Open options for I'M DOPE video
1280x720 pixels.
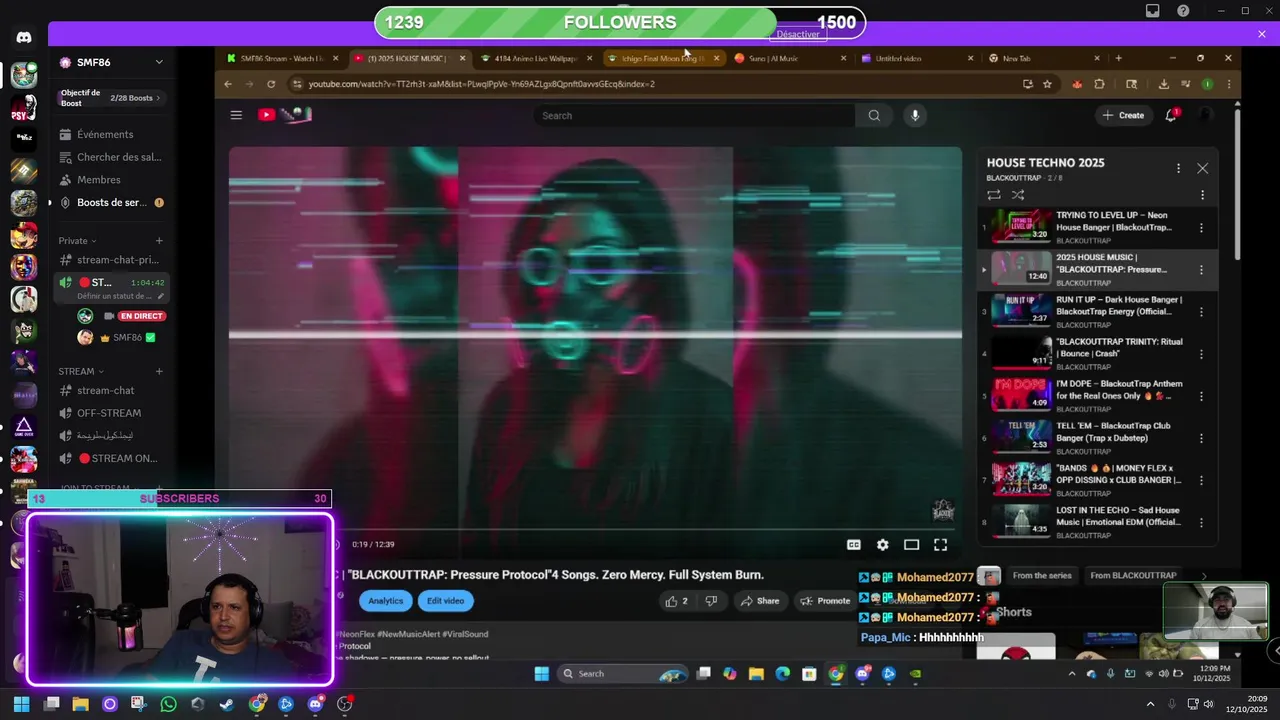pos(1201,396)
